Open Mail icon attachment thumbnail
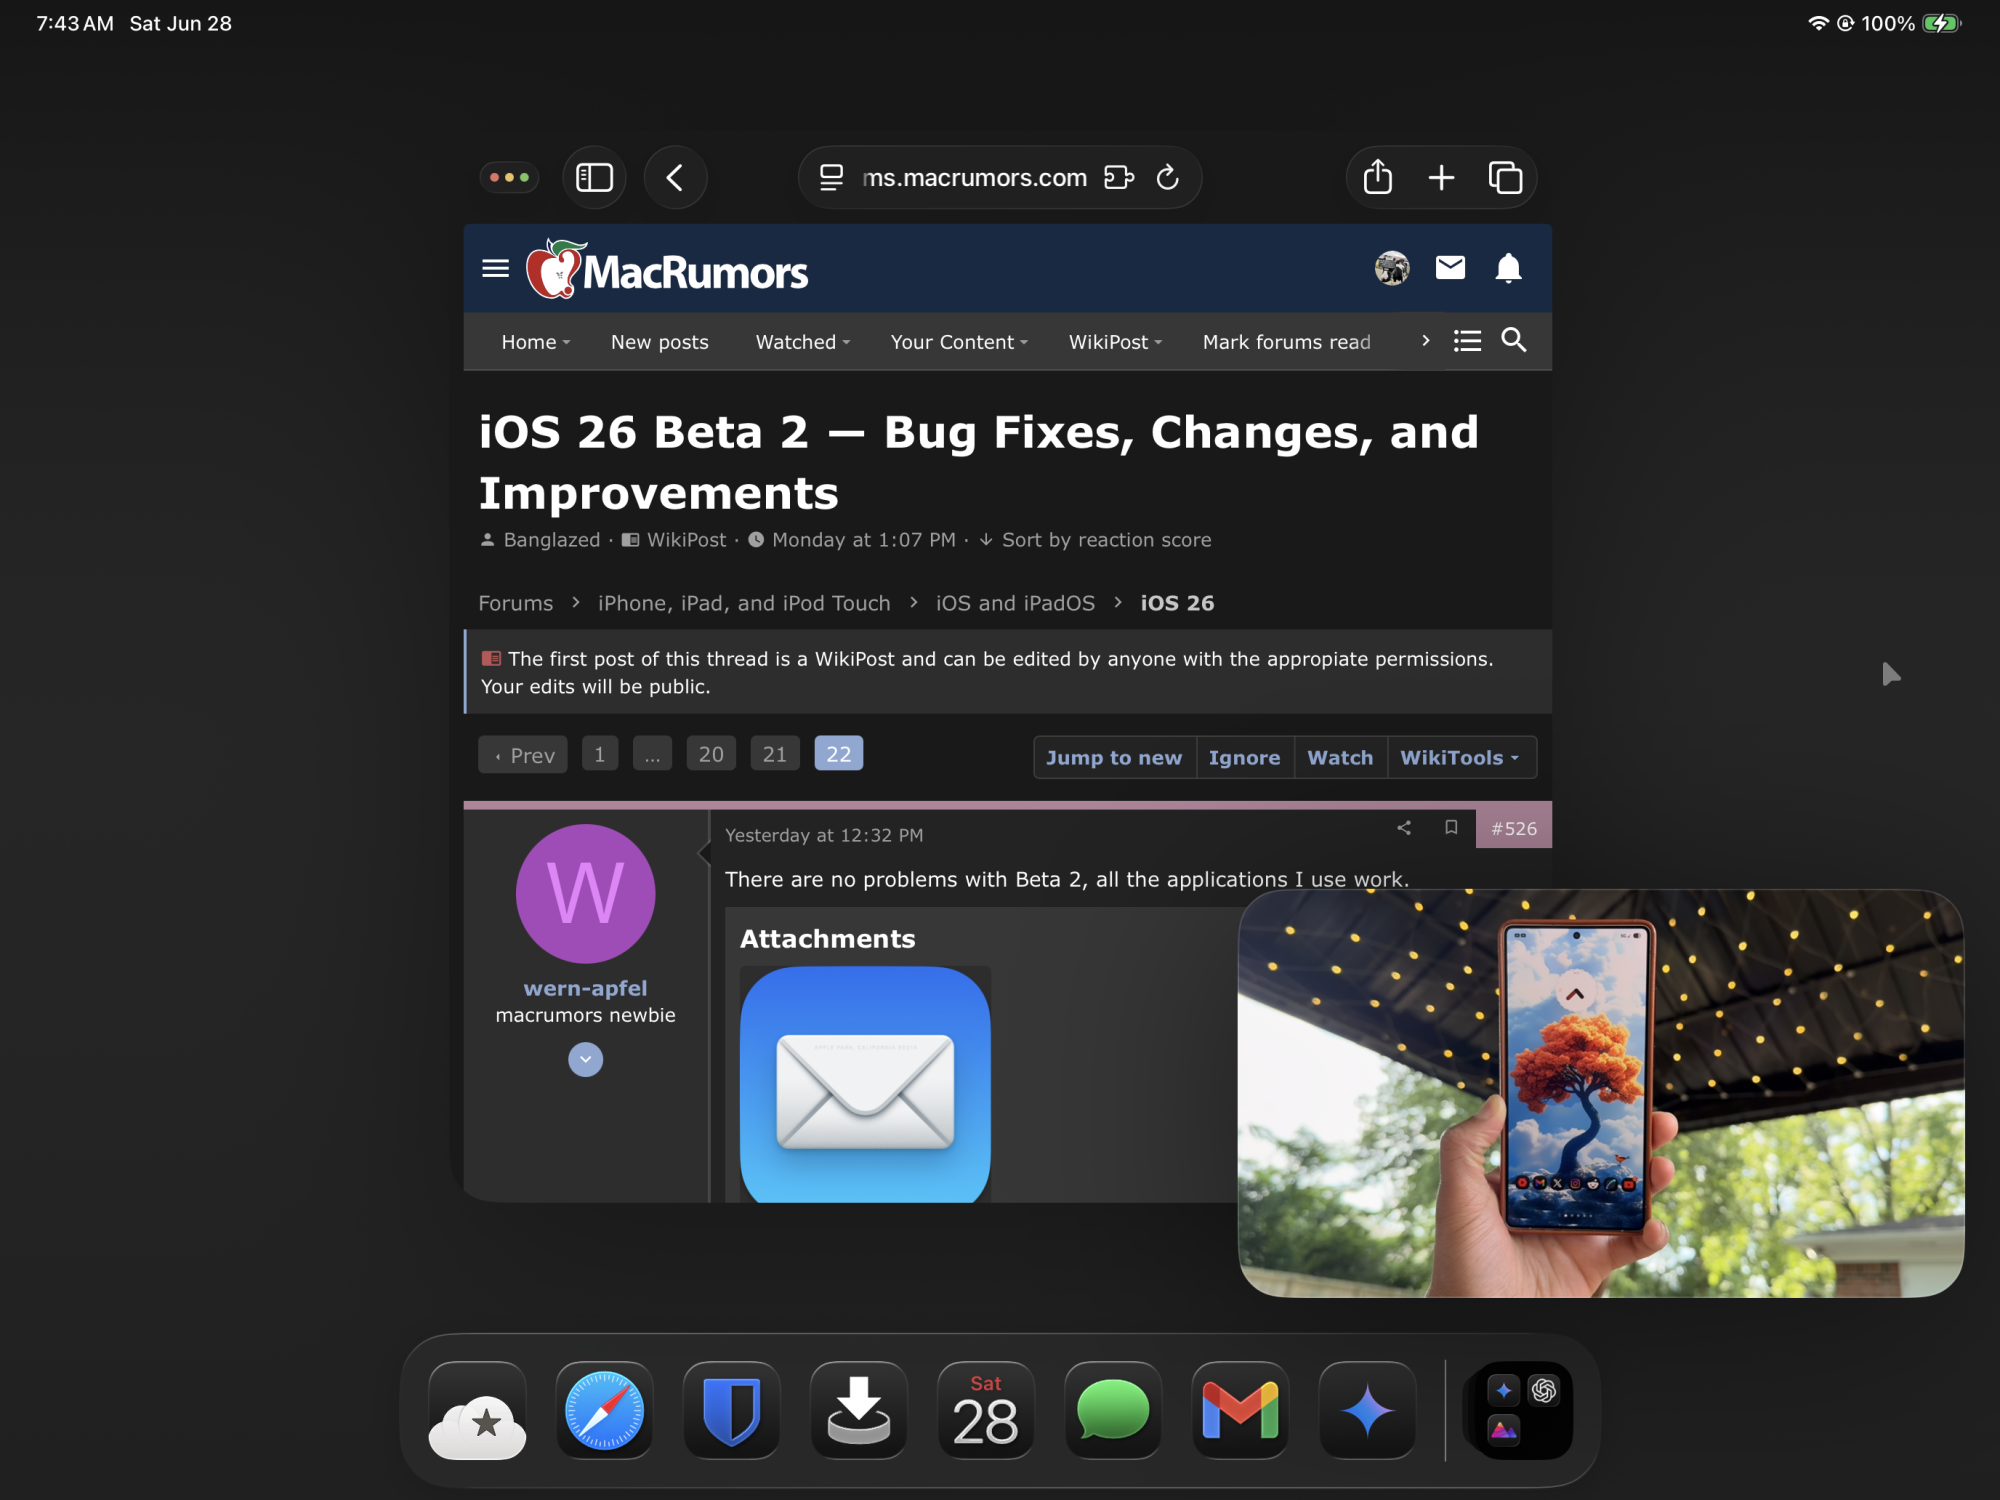The width and height of the screenshot is (2000, 1500). tap(865, 1085)
